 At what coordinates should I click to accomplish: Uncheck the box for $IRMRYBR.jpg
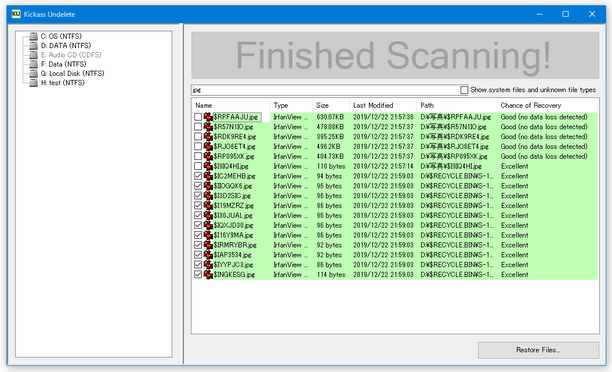click(x=198, y=245)
